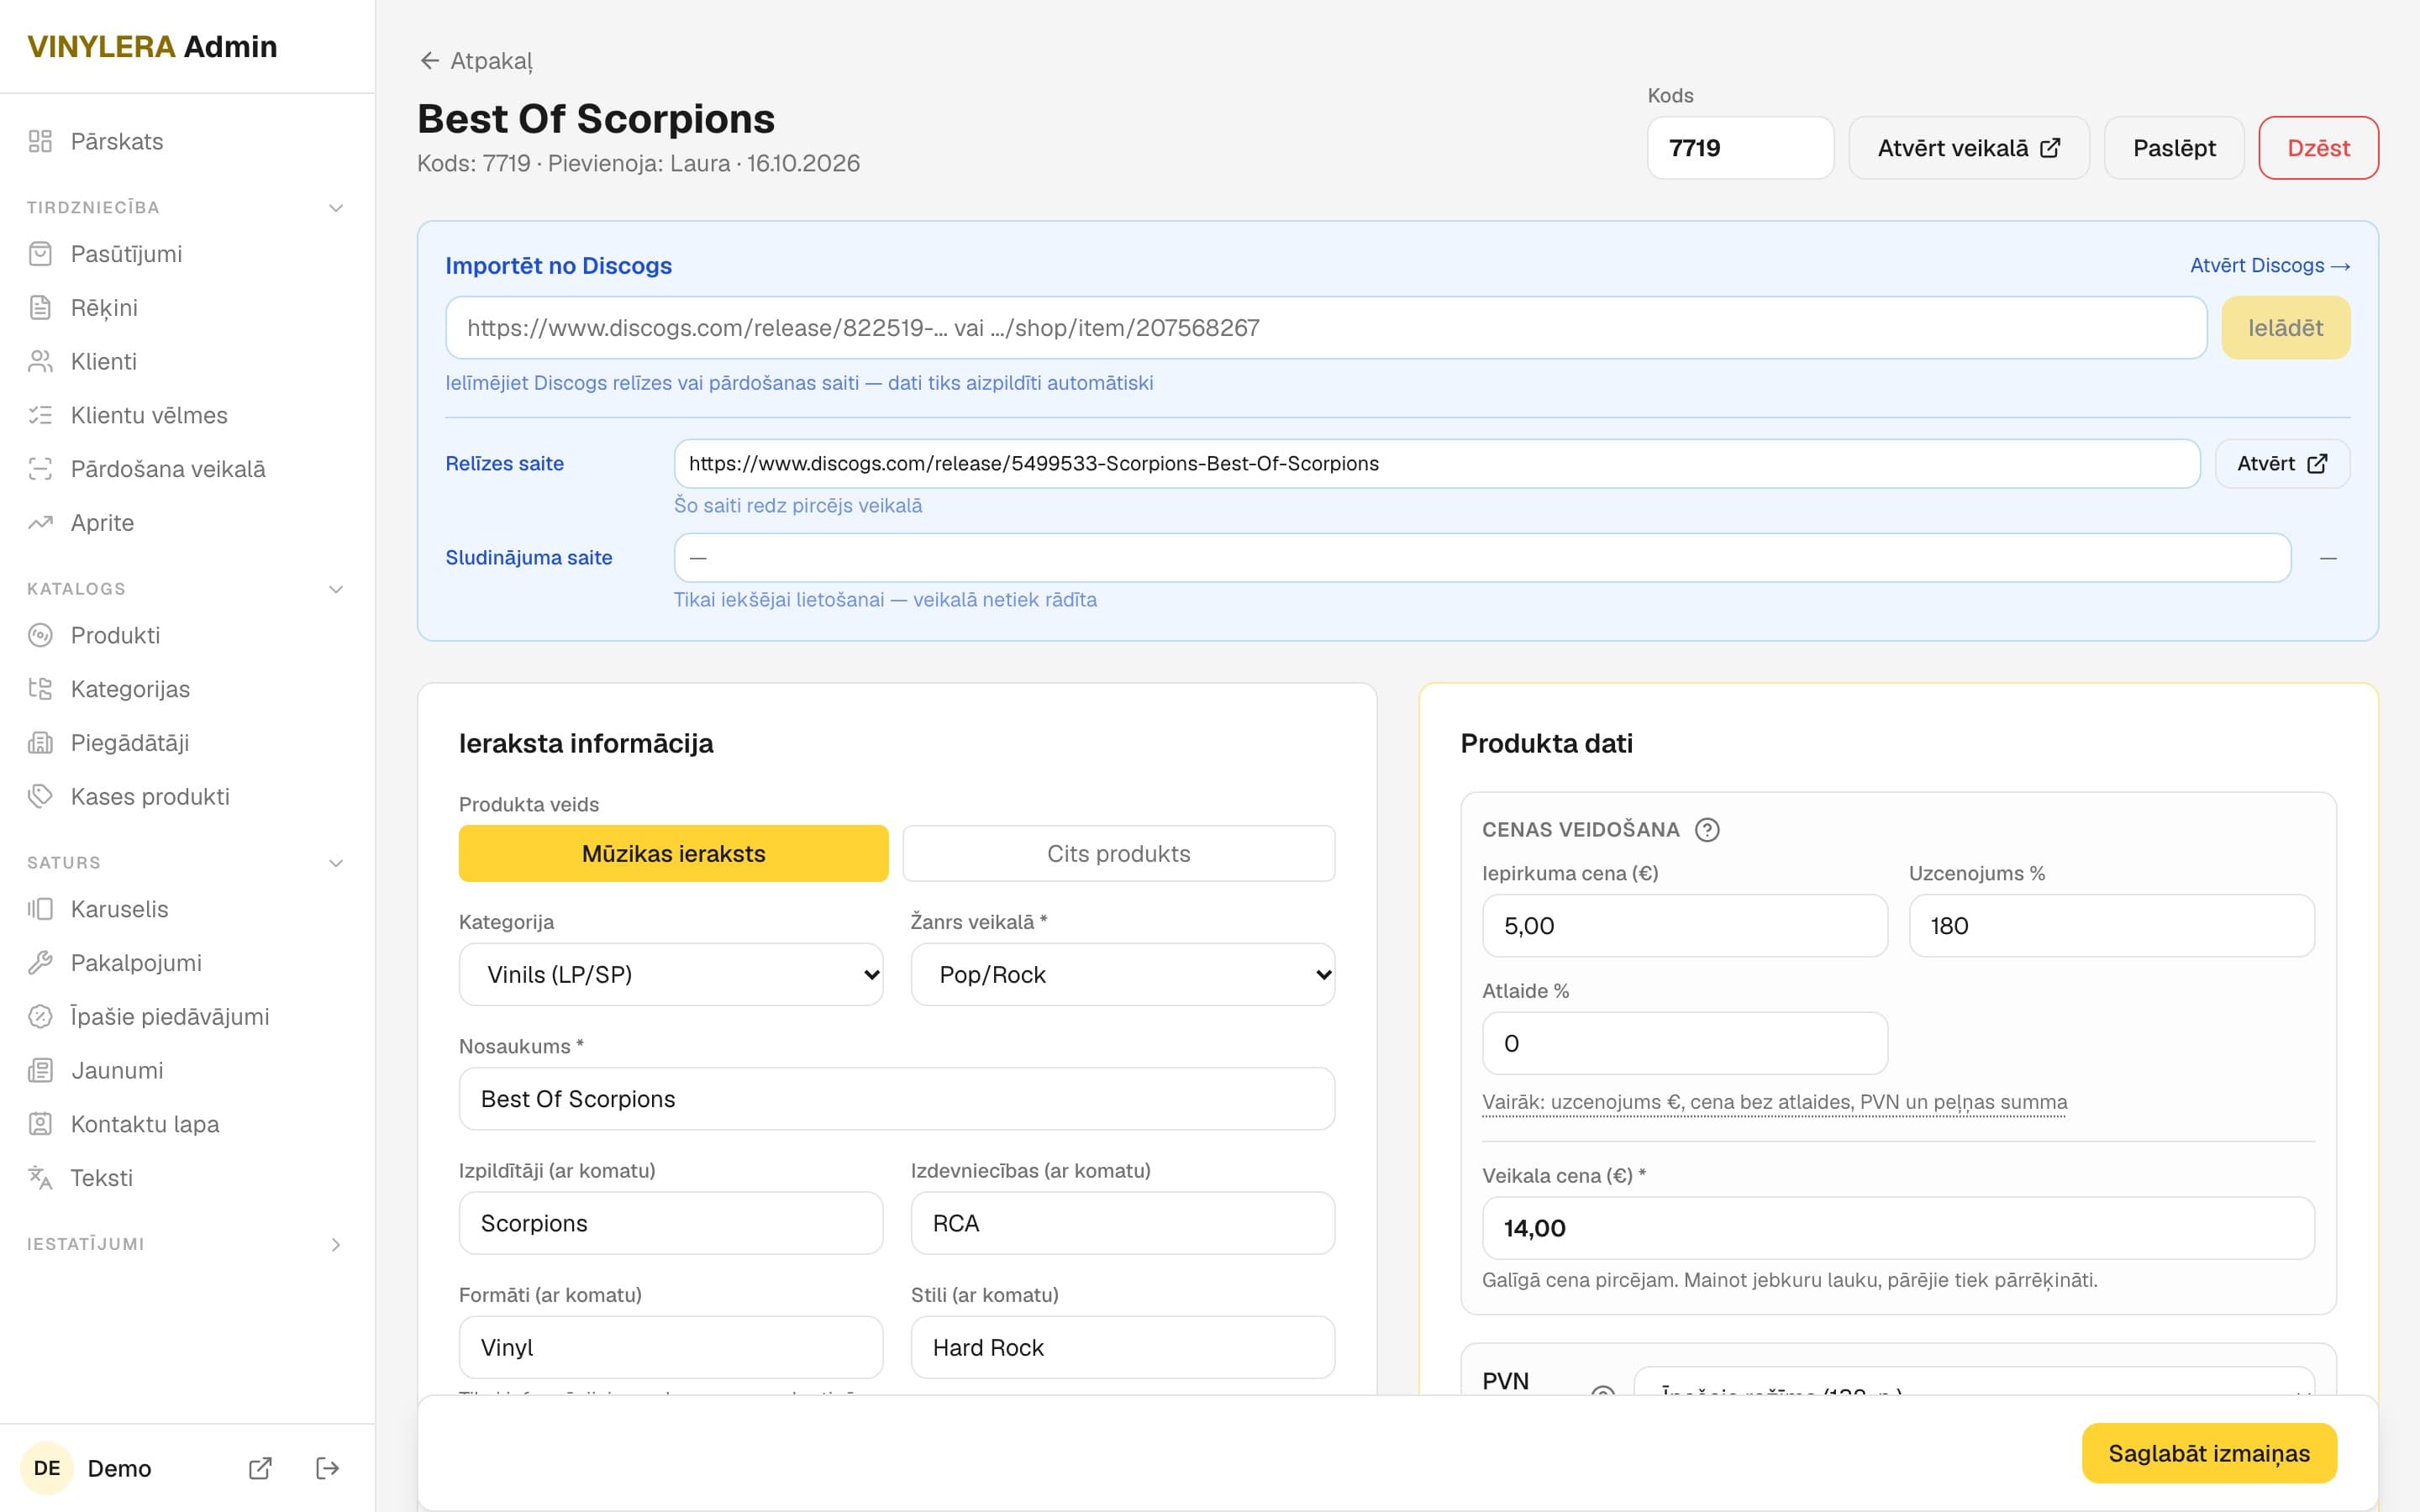The height and width of the screenshot is (1512, 2420).
Task: Click the Klienti people icon
Action: (x=40, y=362)
